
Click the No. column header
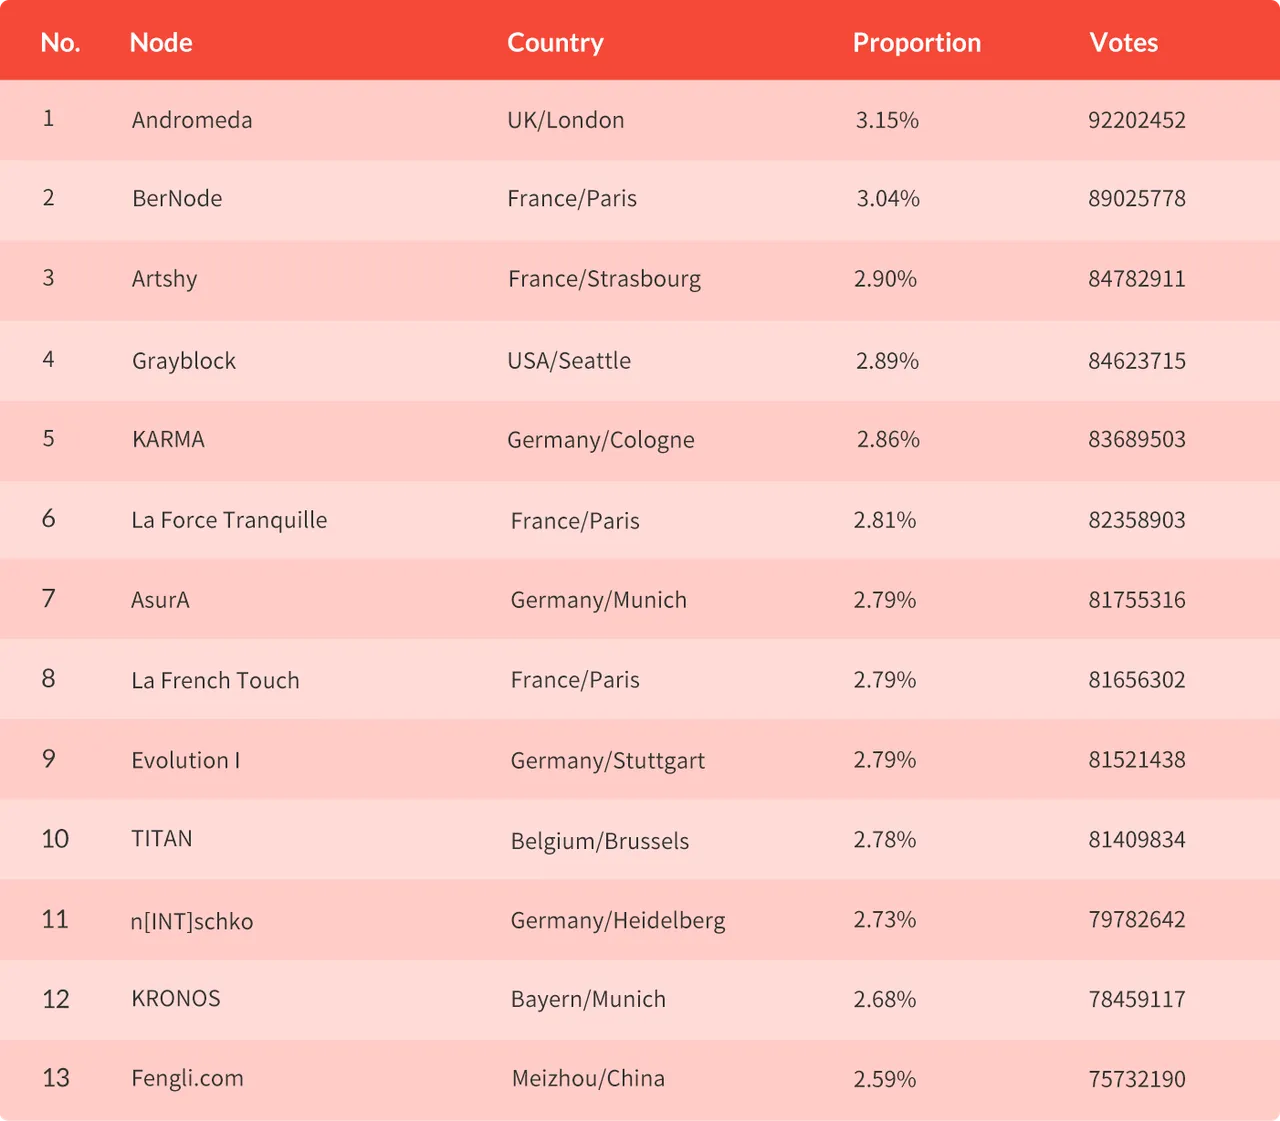pos(60,42)
